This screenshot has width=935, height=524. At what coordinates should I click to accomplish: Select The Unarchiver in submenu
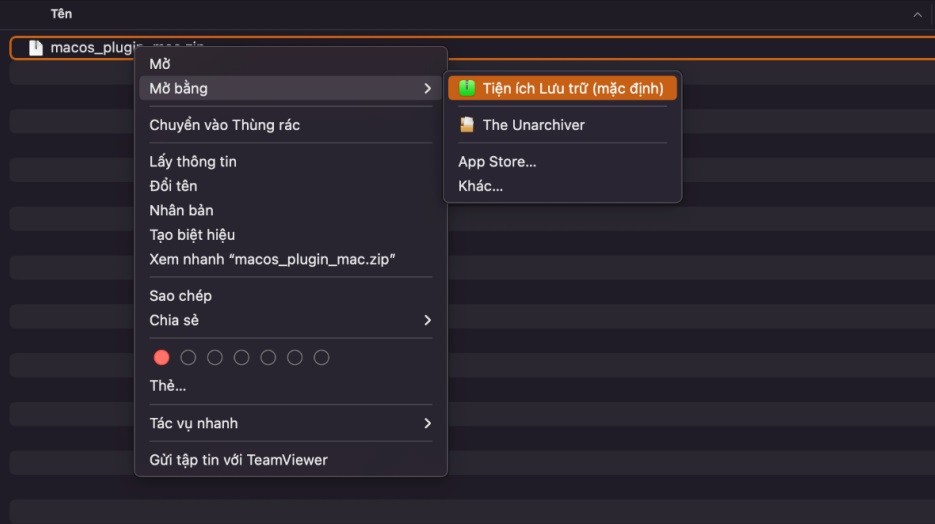[562, 125]
